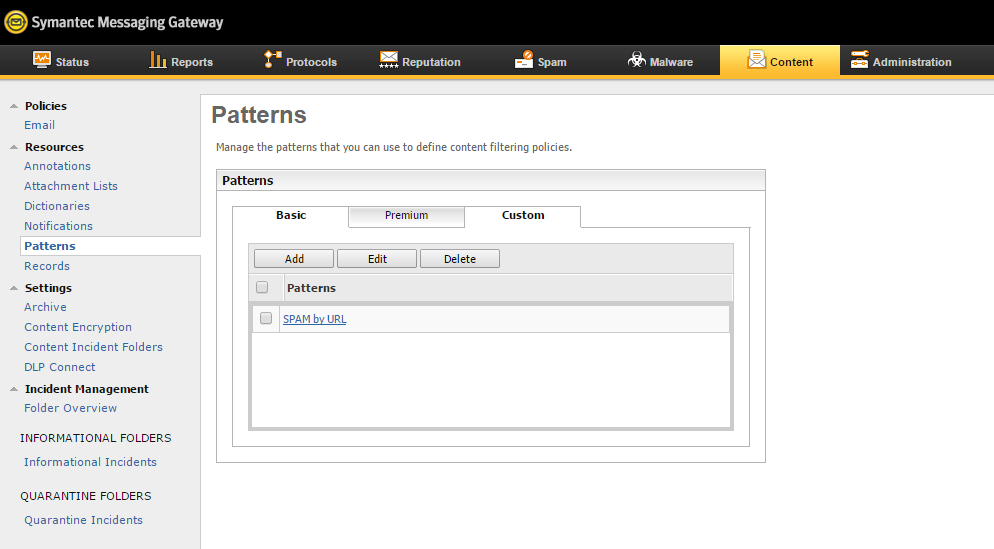Screen dimensions: 994x549
Task: Click the QUARANTINE FOLDERS label
Action: point(86,496)
